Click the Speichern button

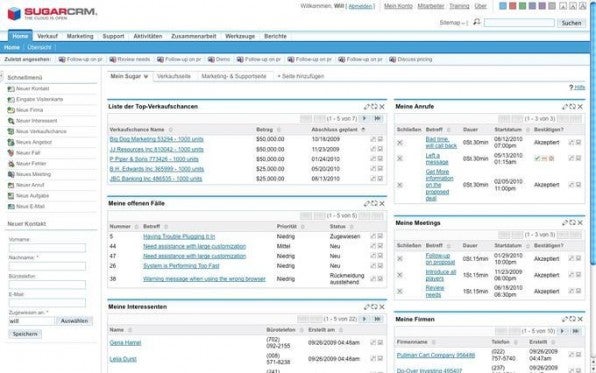click(x=25, y=334)
